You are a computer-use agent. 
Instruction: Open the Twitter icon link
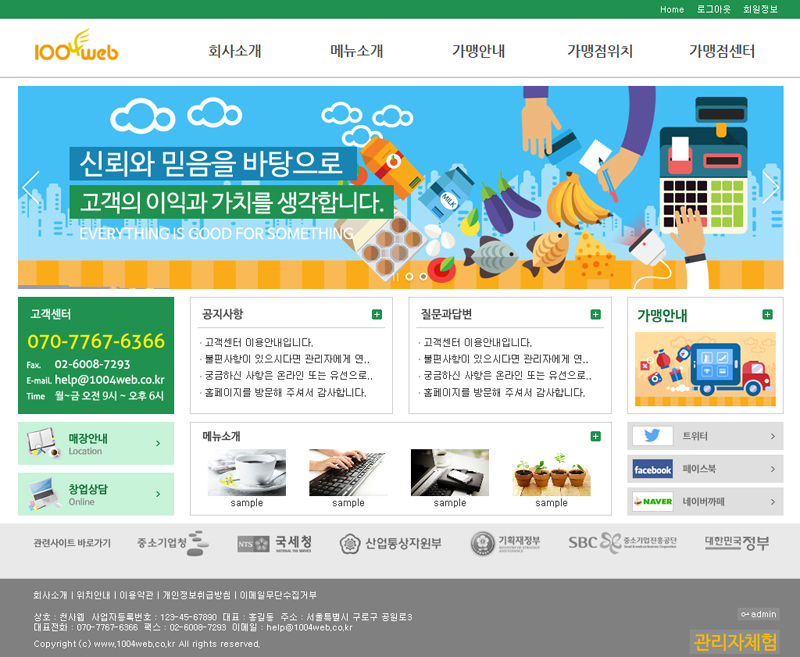652,436
